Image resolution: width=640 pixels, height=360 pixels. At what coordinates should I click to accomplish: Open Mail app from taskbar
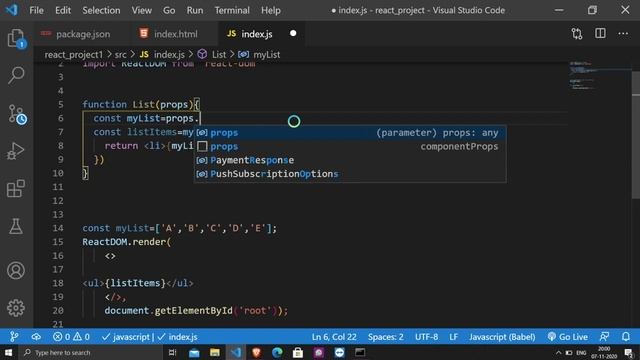coord(194,352)
